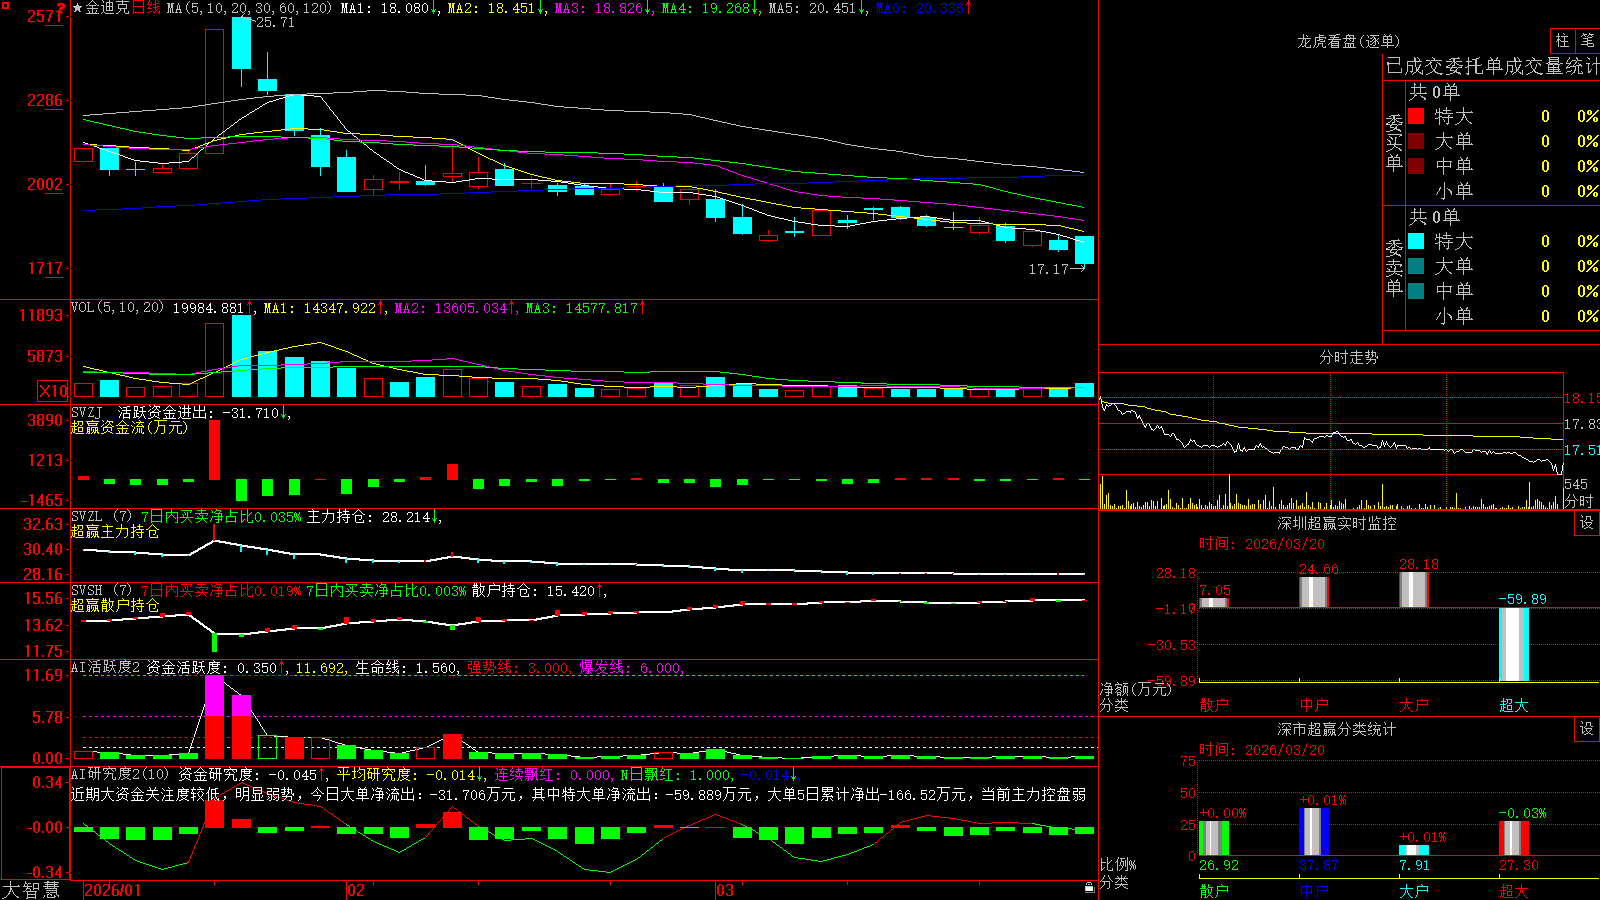Click the AI活跃度2 indicator label
The image size is (1600, 900).
click(x=106, y=668)
